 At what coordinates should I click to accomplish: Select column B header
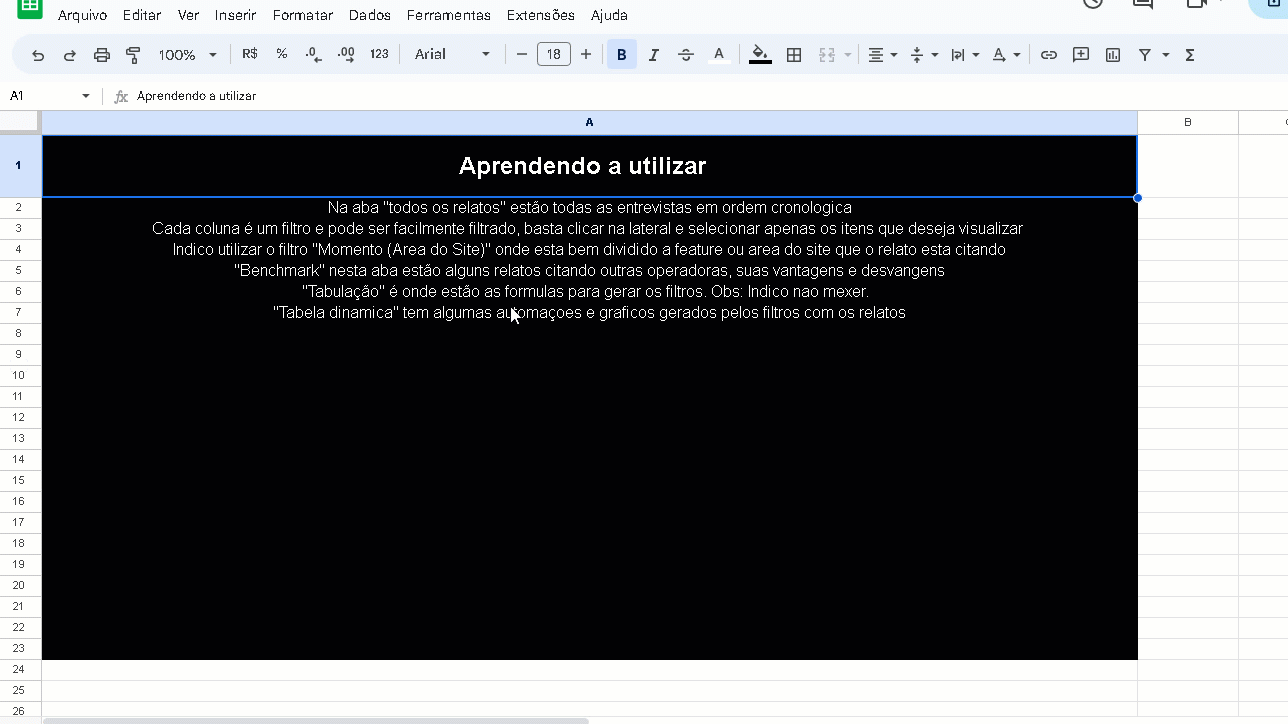pos(1188,122)
